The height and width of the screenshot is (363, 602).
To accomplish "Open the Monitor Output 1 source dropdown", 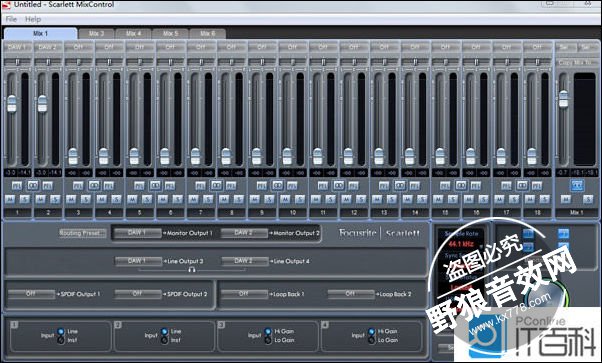I will pyautogui.click(x=137, y=233).
